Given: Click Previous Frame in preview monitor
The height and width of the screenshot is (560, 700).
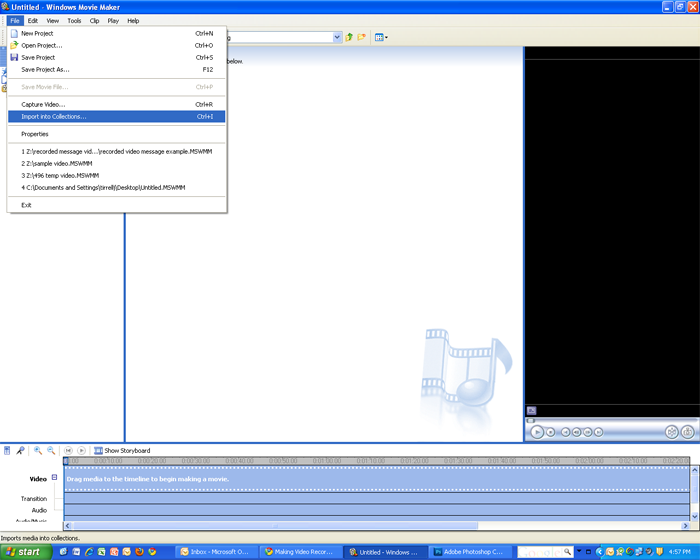Looking at the screenshot, I should click(577, 432).
